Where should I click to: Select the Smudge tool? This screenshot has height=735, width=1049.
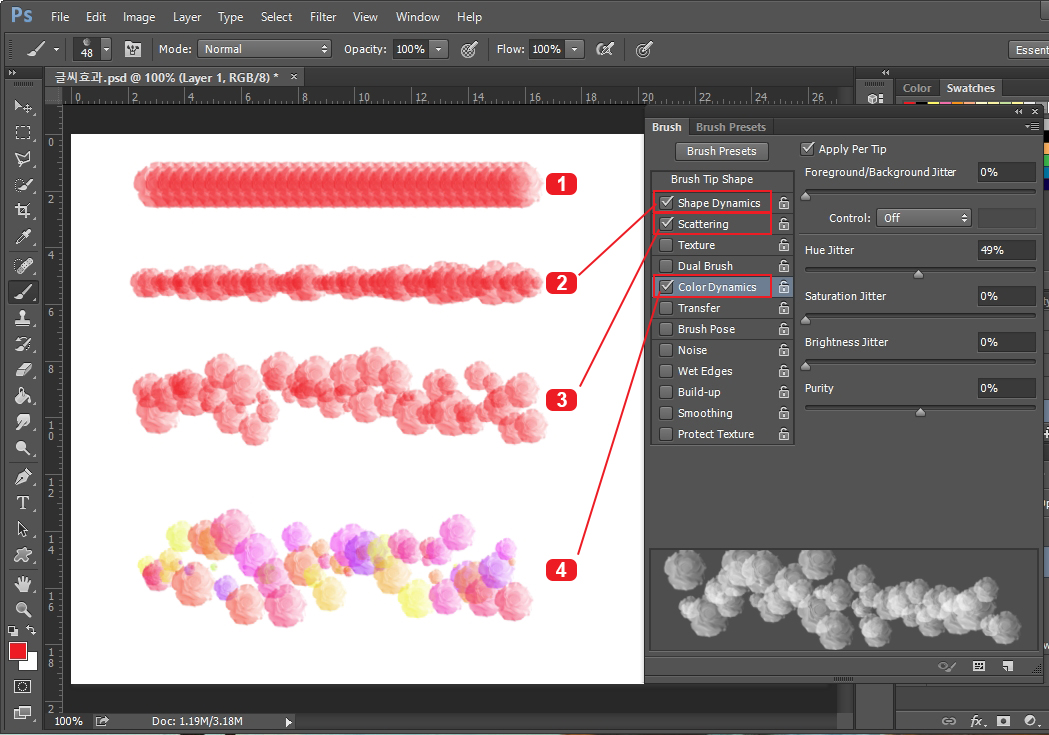[x=23, y=422]
